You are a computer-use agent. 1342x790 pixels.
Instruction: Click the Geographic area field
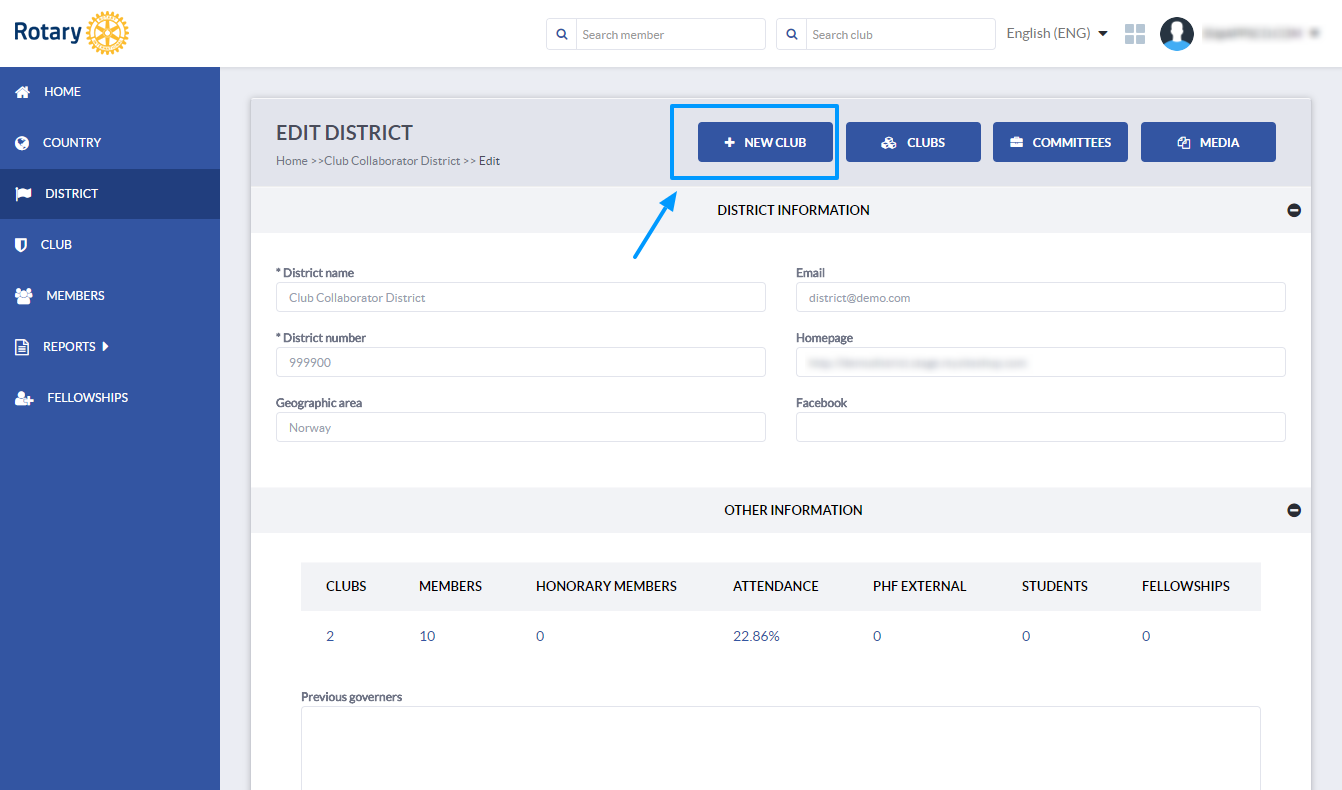tap(521, 427)
